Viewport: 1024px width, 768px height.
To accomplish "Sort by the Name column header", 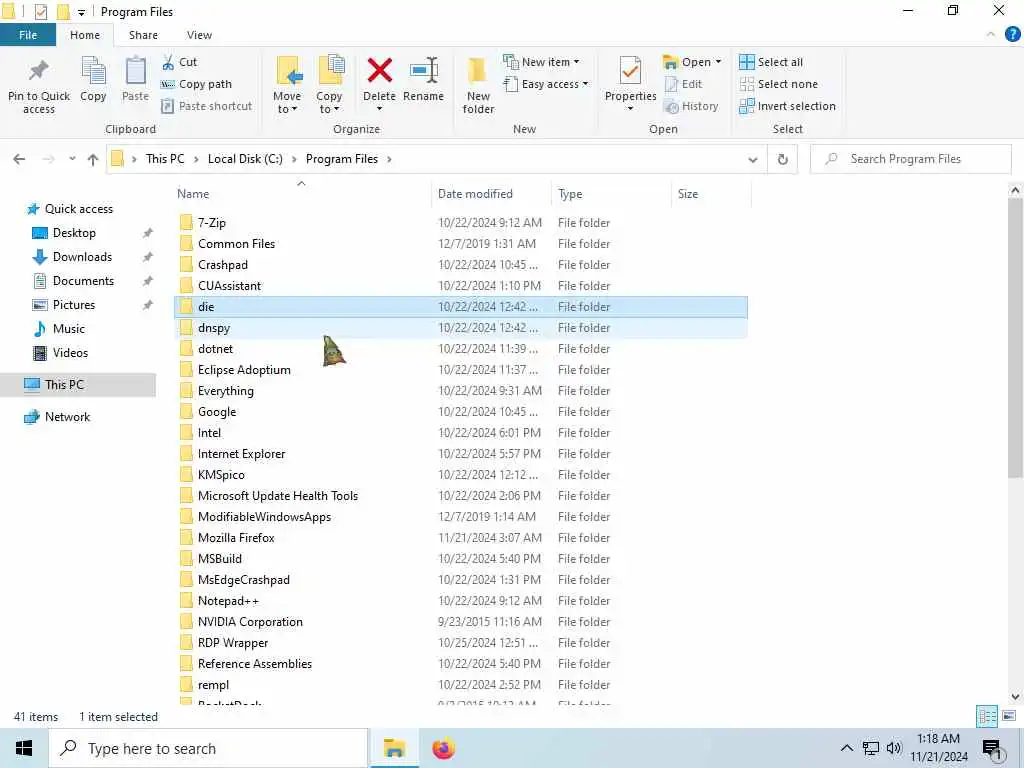I will (302, 194).
